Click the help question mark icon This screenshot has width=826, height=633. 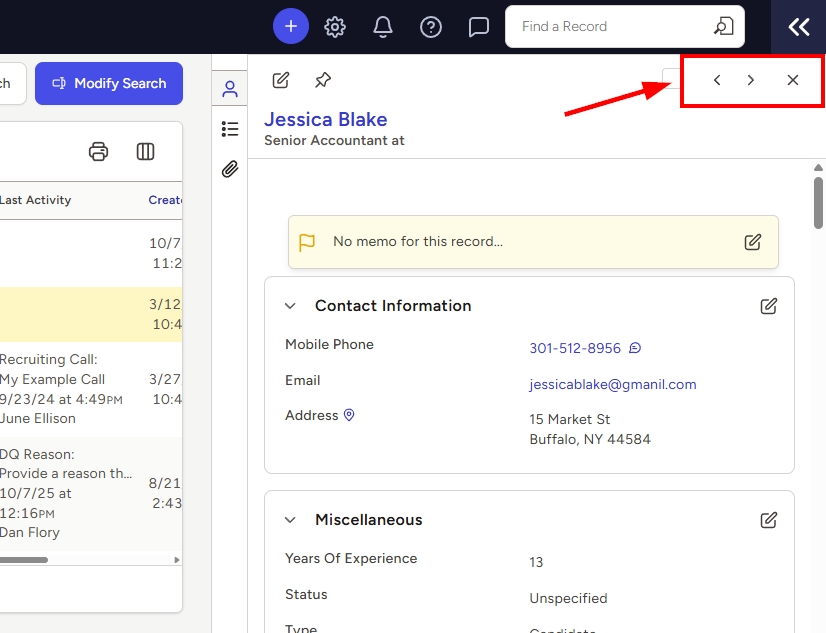tap(431, 27)
